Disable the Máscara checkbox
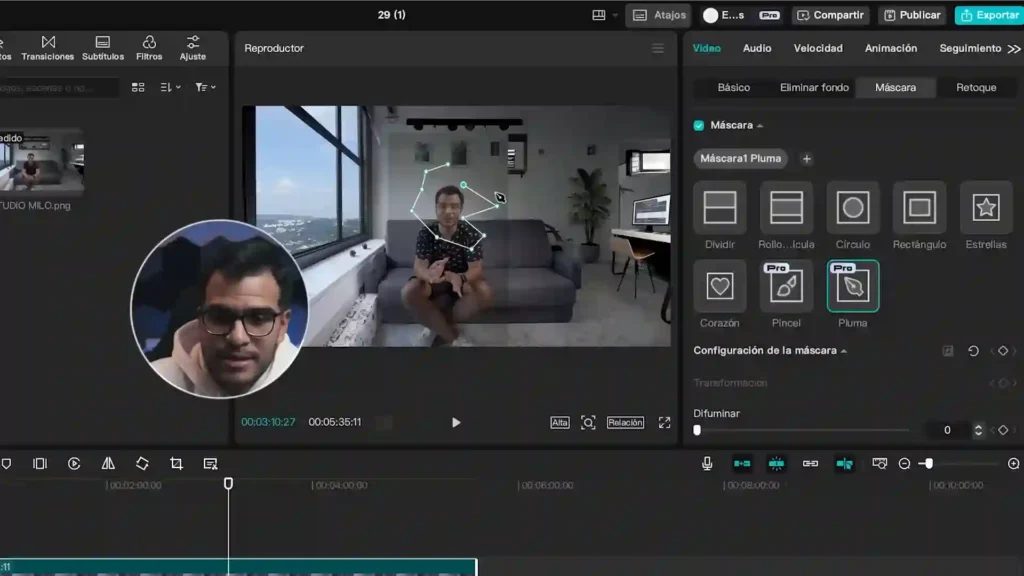Screen dimensions: 1024x576 [x=697, y=126]
